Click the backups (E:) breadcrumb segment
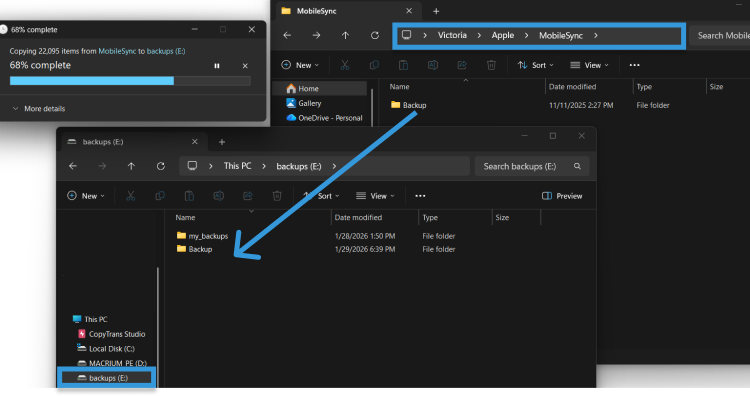 point(299,166)
